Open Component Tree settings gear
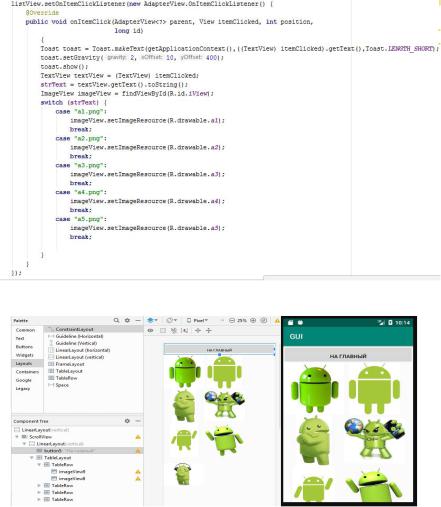 (x=127, y=421)
